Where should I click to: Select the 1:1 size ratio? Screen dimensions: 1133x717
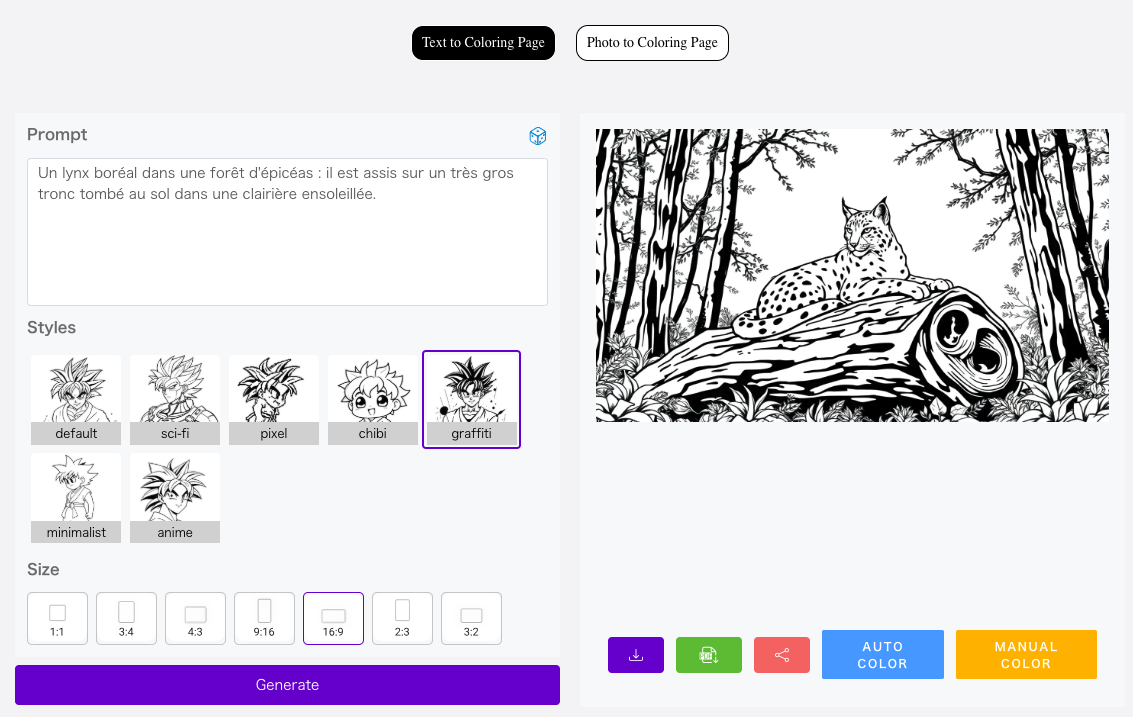[57, 619]
